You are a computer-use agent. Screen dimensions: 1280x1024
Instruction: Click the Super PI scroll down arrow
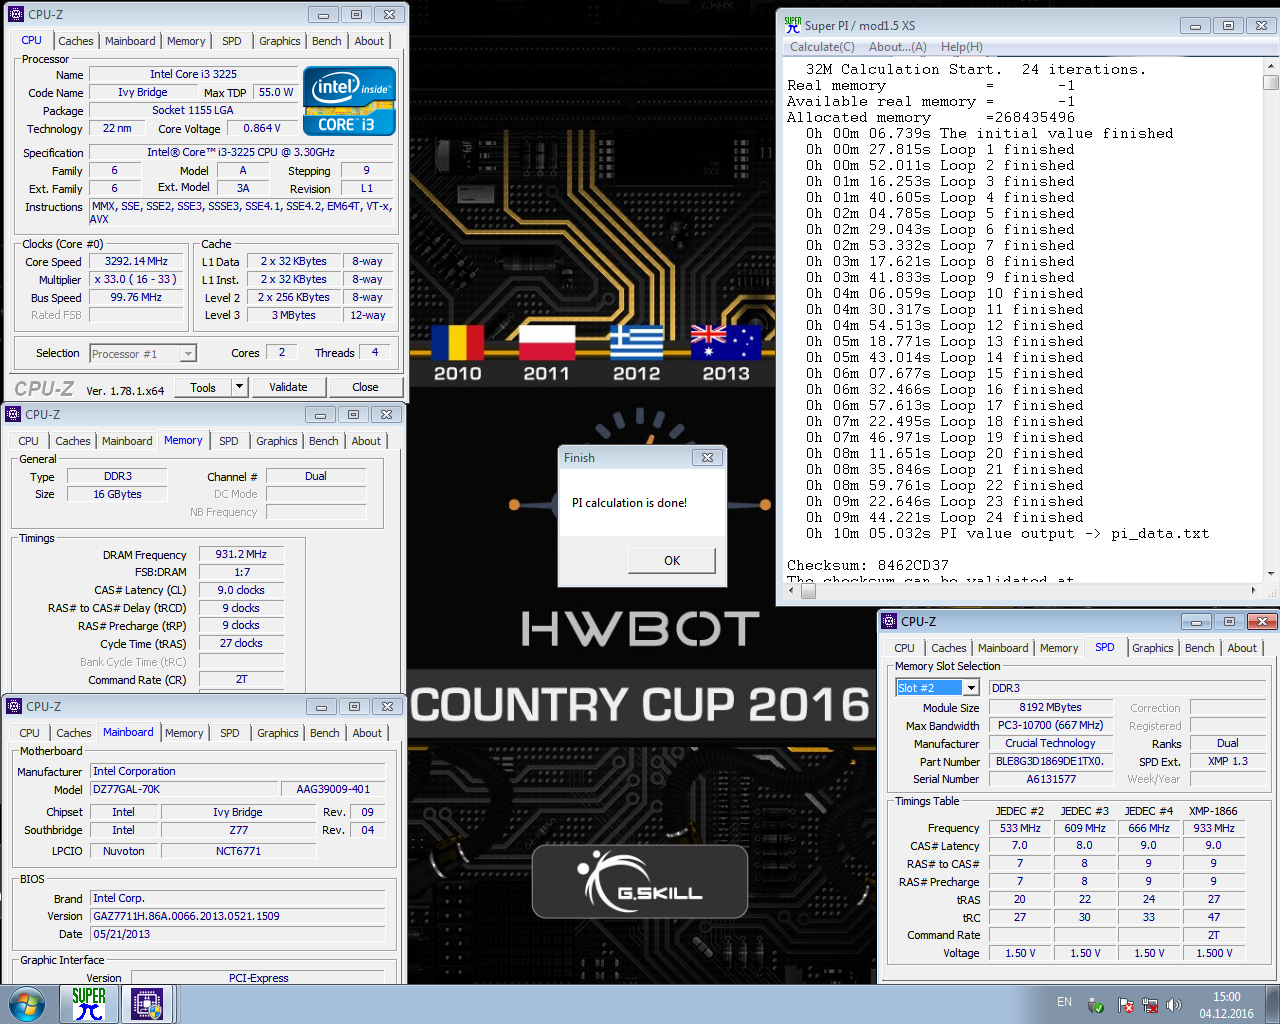click(1271, 574)
